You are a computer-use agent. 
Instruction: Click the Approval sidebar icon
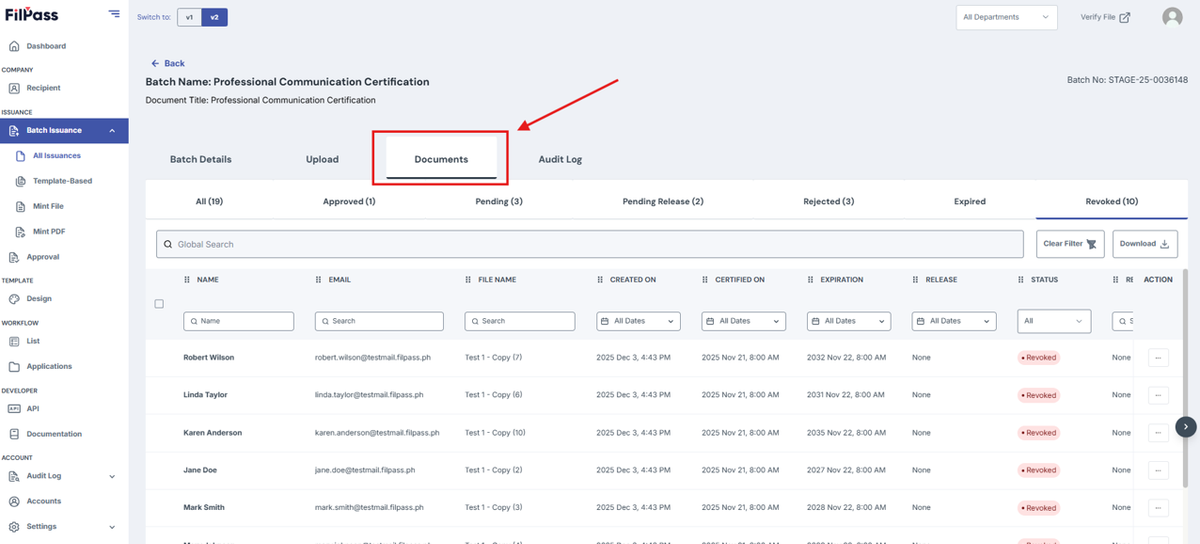[x=14, y=257]
